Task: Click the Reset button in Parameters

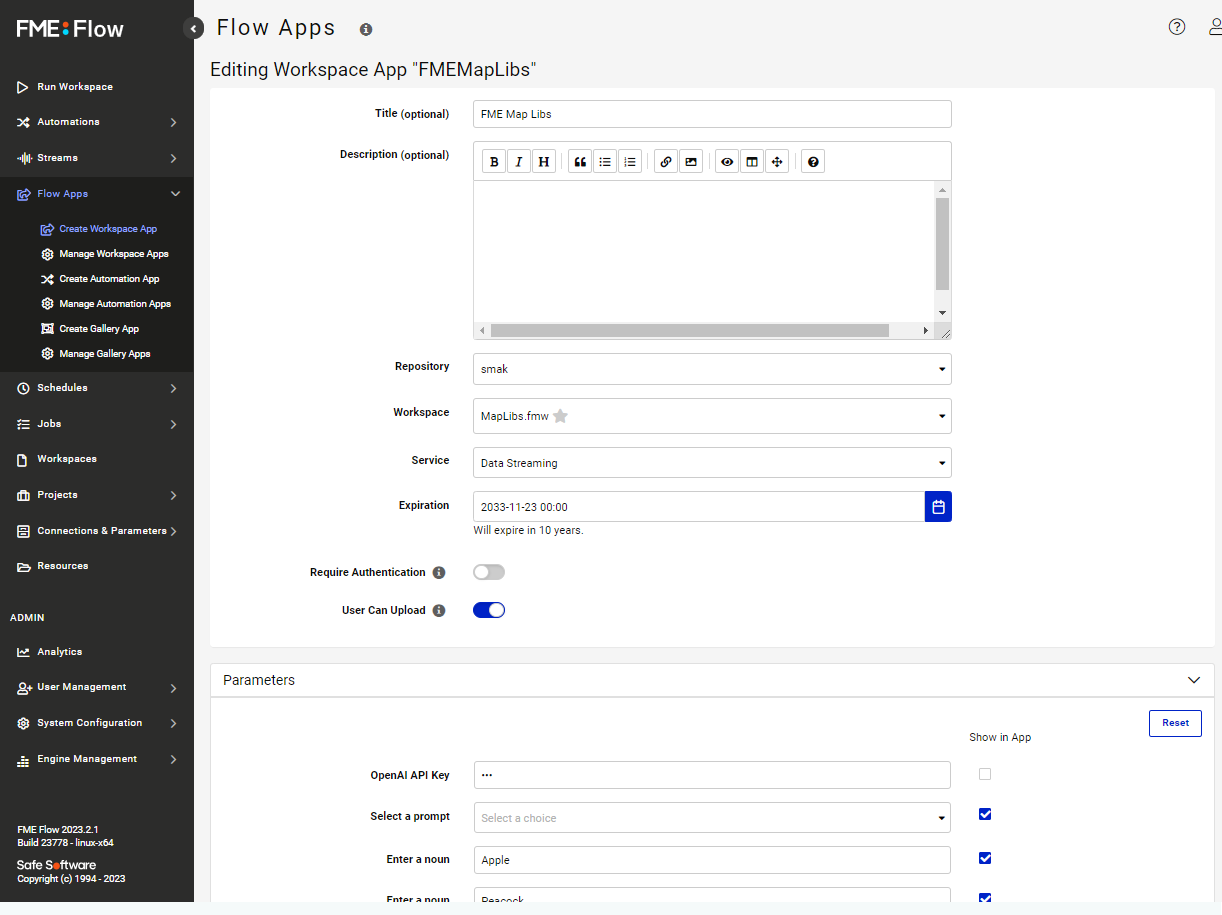Action: (x=1175, y=723)
